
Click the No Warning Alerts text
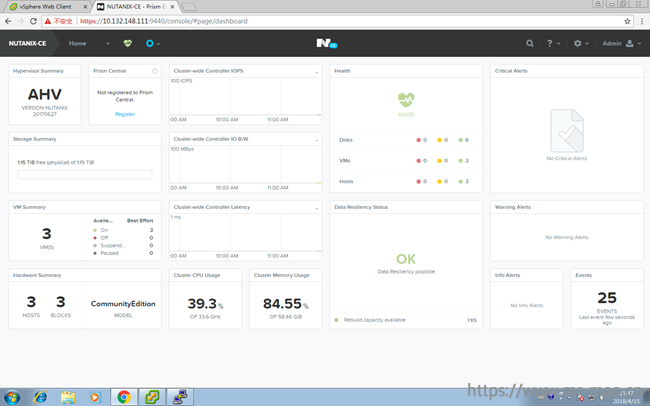567,238
